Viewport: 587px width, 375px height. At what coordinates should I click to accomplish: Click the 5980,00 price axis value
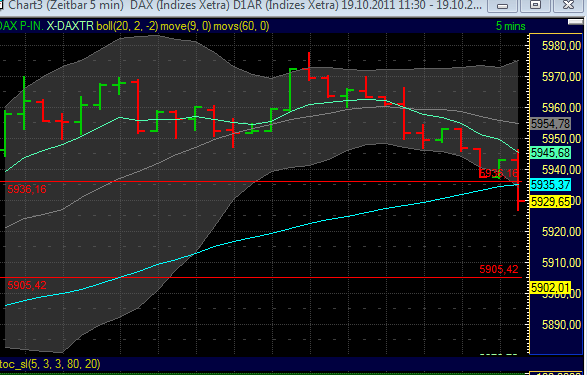click(x=561, y=46)
